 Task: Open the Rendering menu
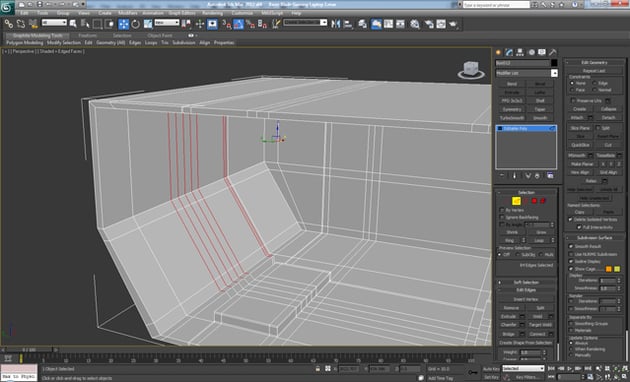click(x=212, y=13)
